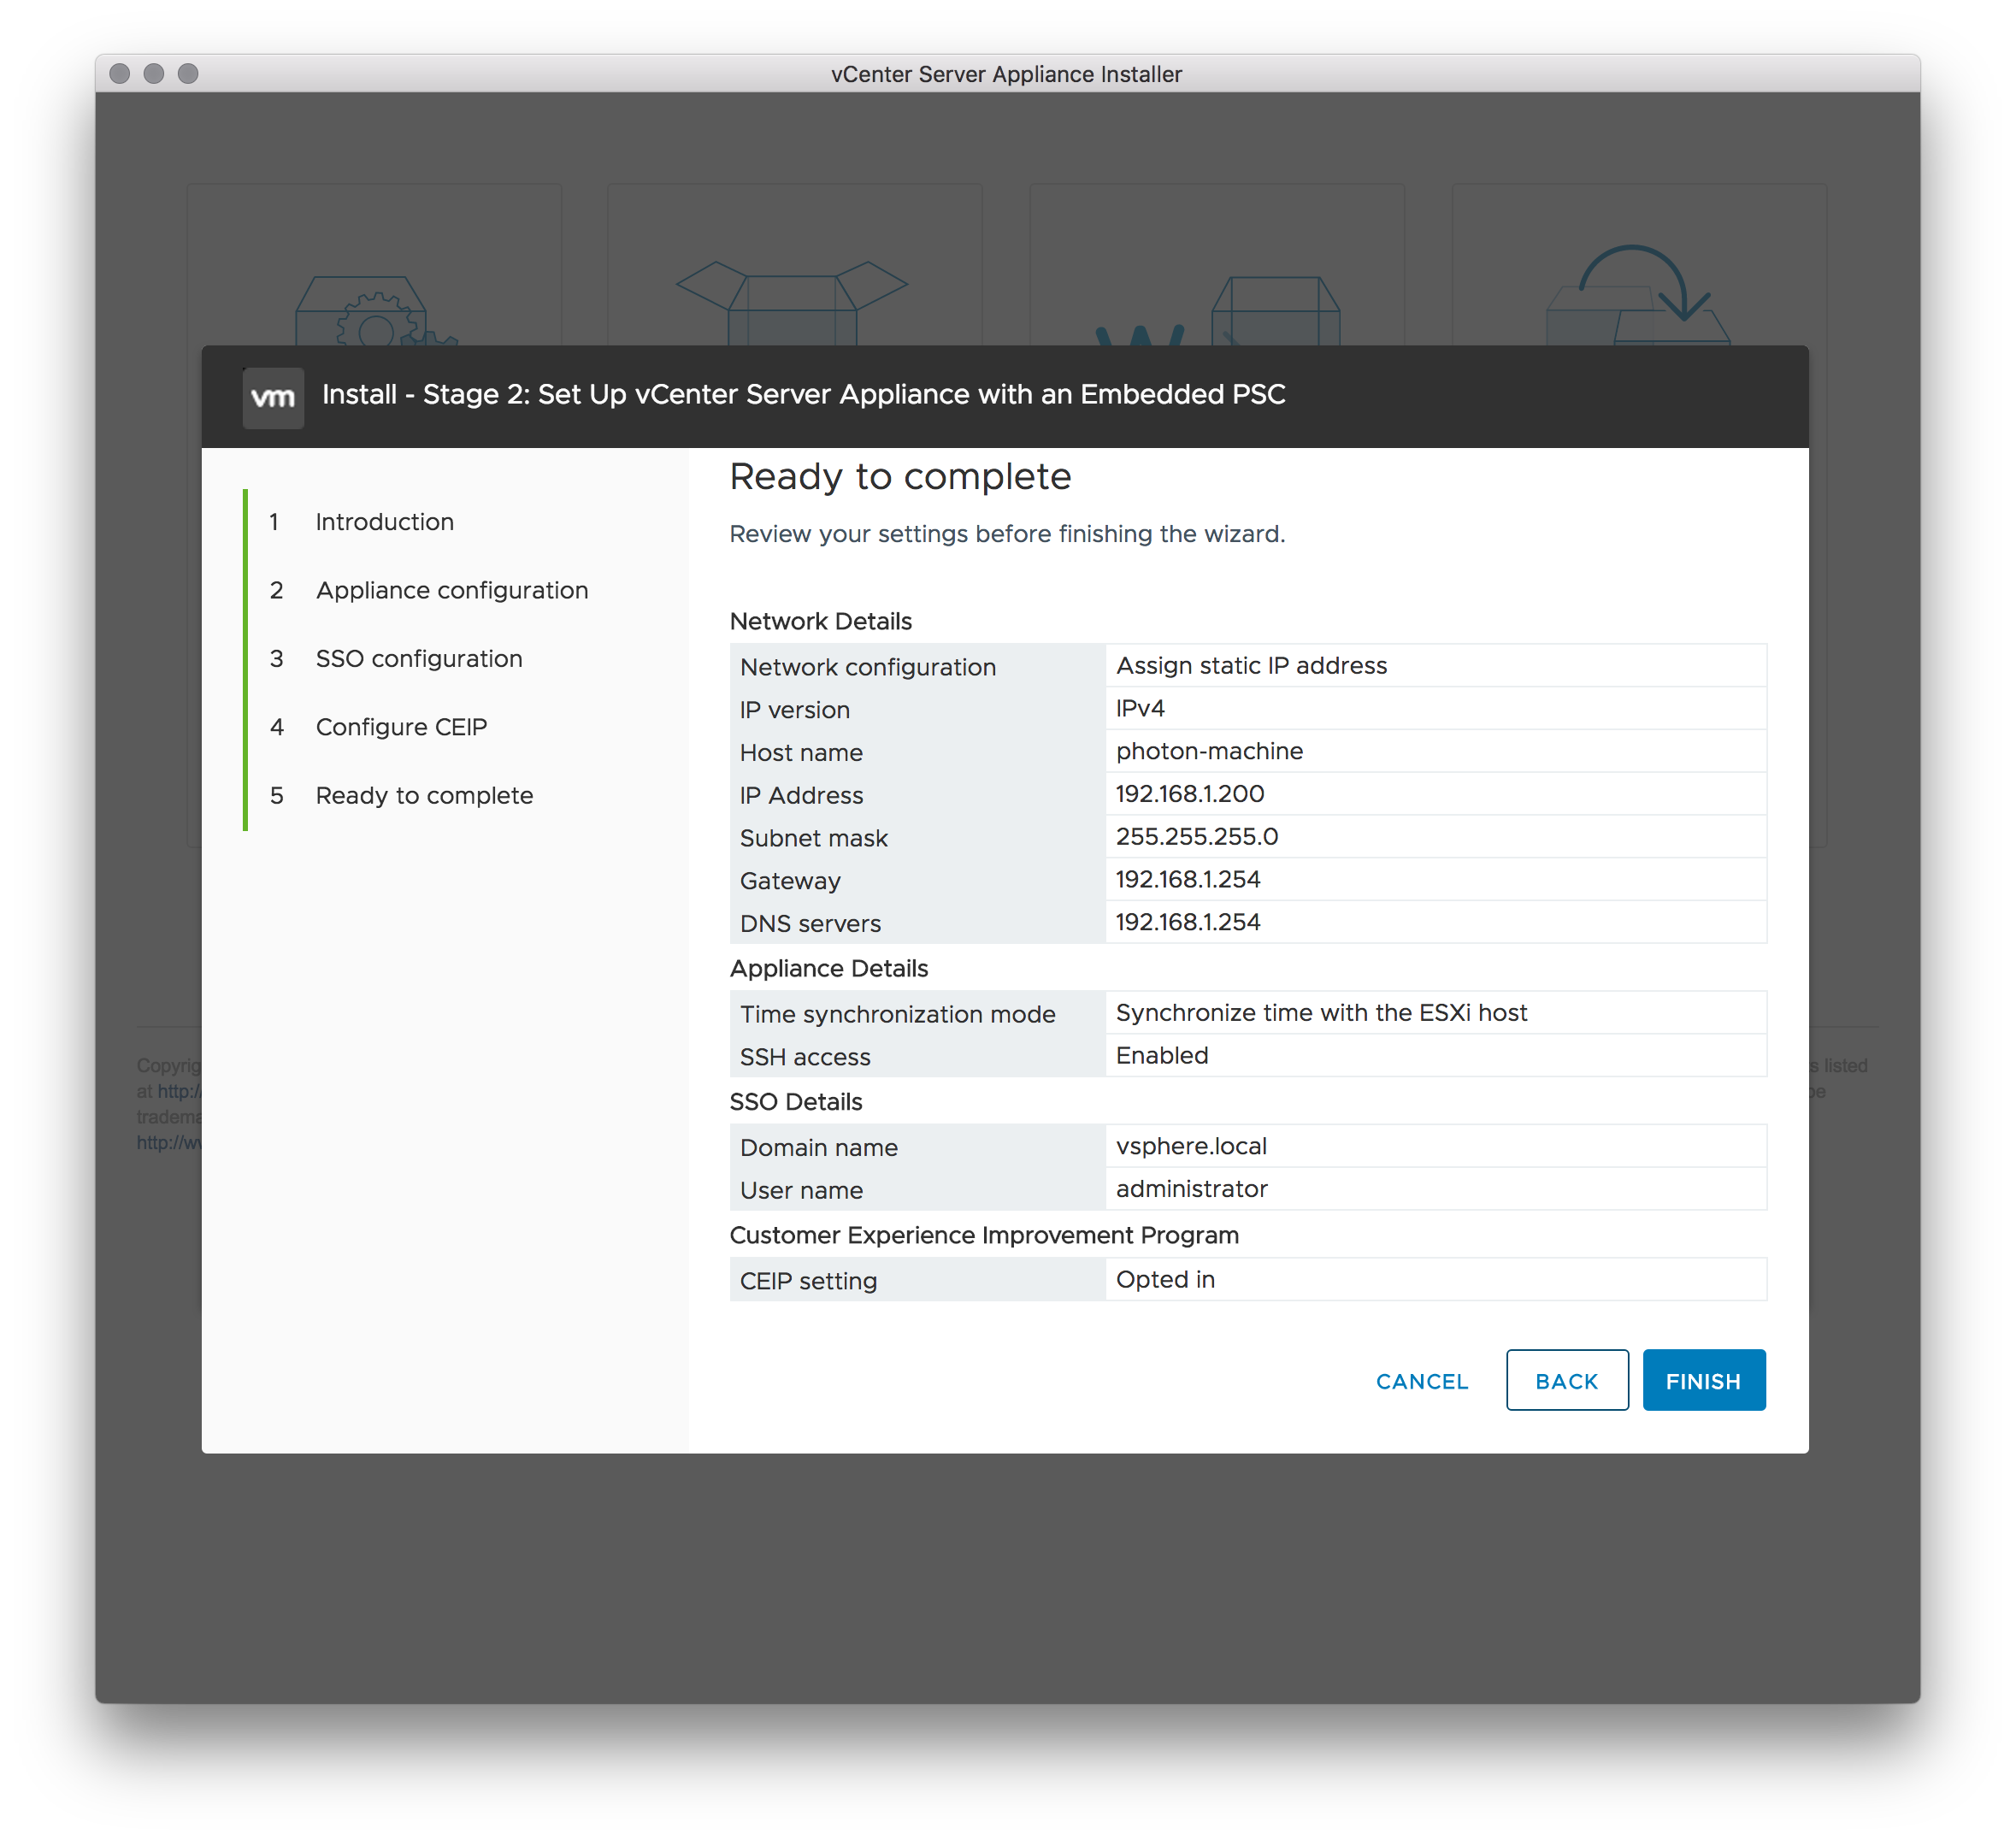This screenshot has width=2016, height=1840.
Task: Click the Restore arrow icon in background
Action: click(1639, 295)
